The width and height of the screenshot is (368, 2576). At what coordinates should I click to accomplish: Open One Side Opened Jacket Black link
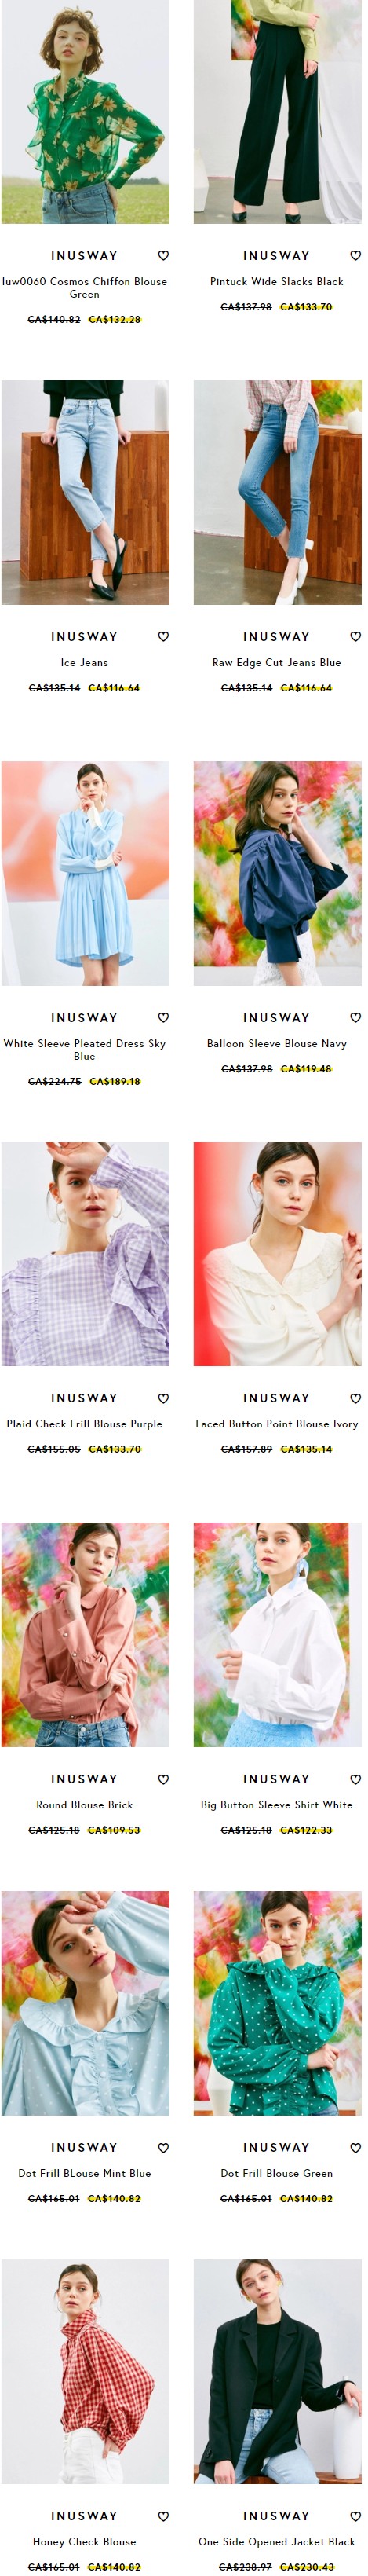(277, 2541)
